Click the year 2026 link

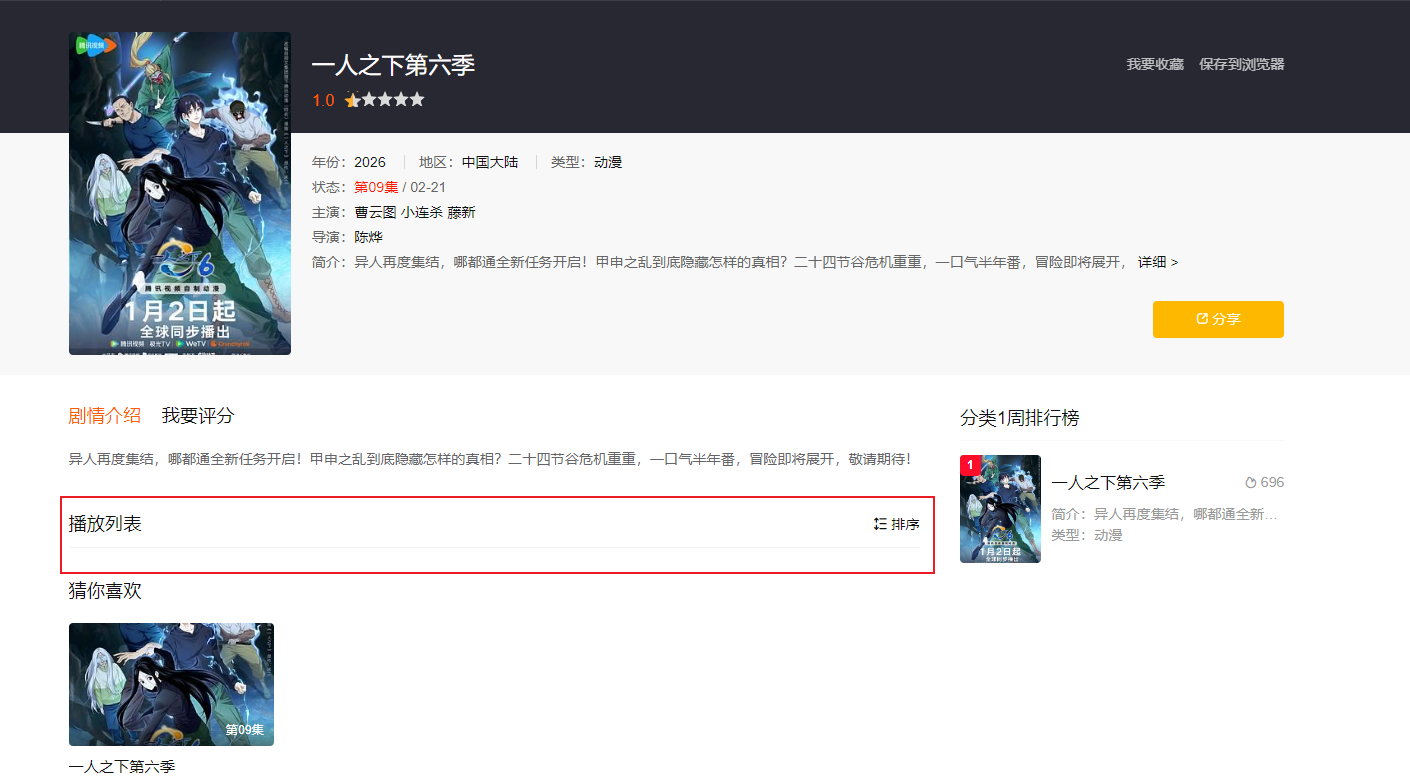[x=370, y=162]
